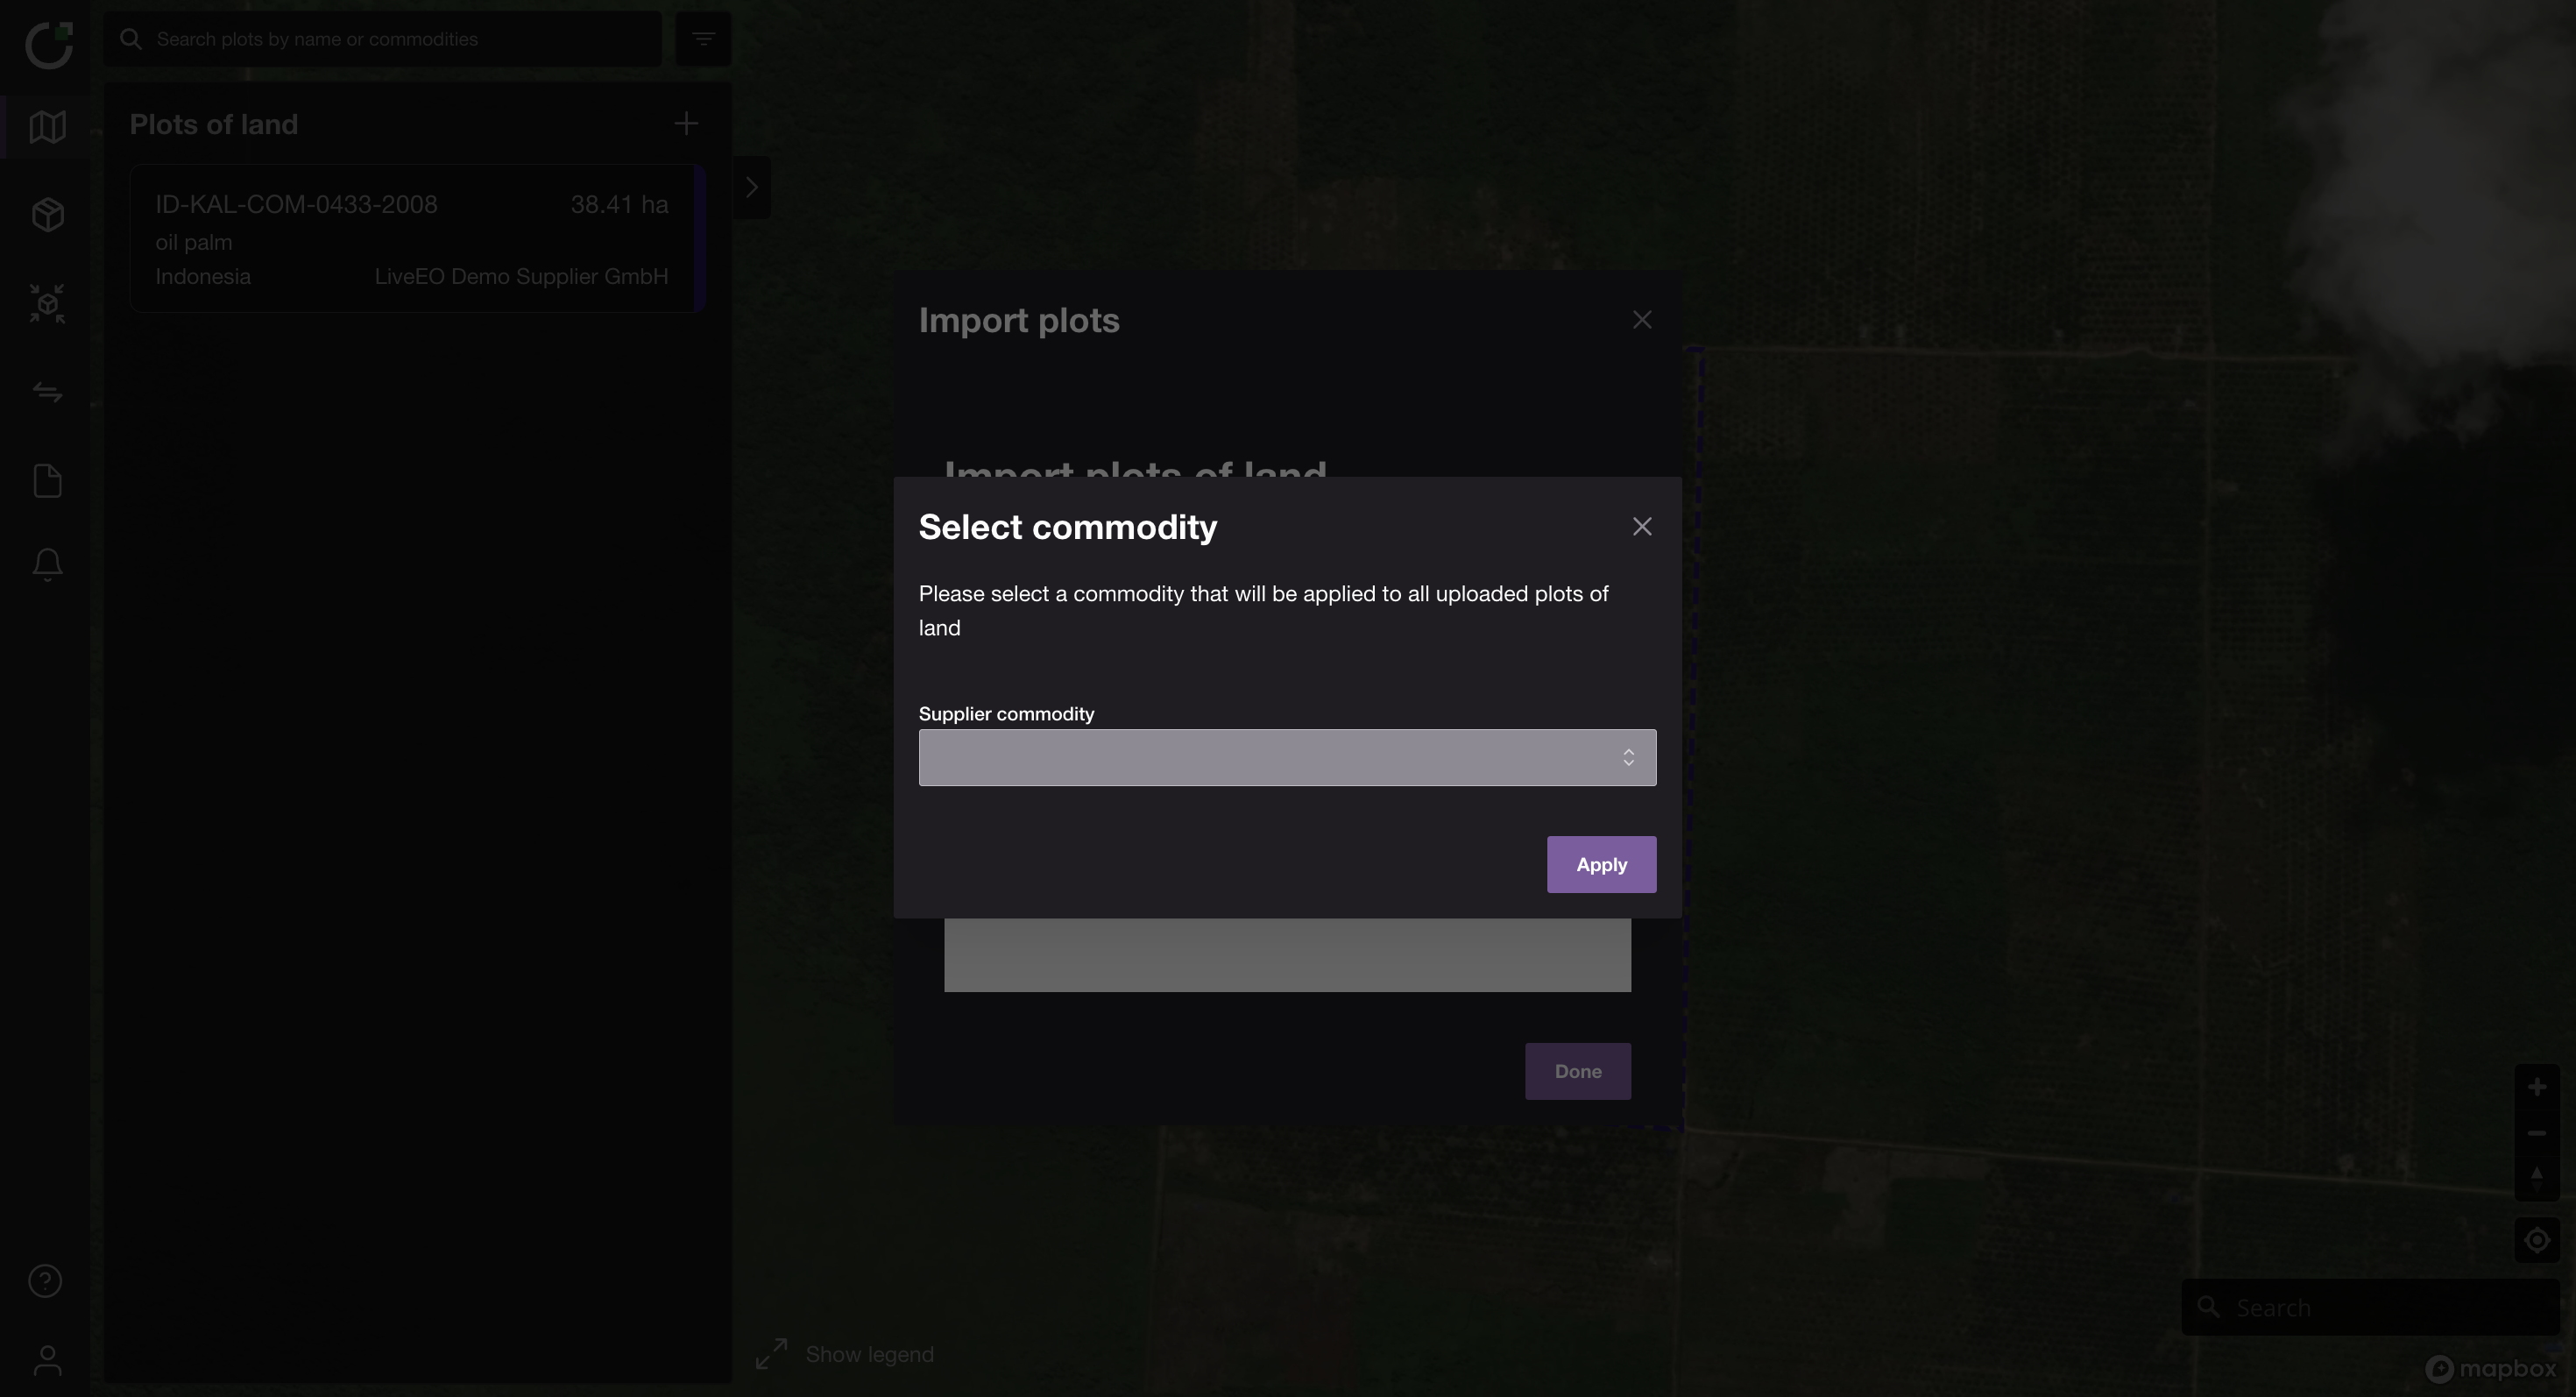2576x1397 pixels.
Task: Close the Import plots dialog
Action: [x=1642, y=320]
